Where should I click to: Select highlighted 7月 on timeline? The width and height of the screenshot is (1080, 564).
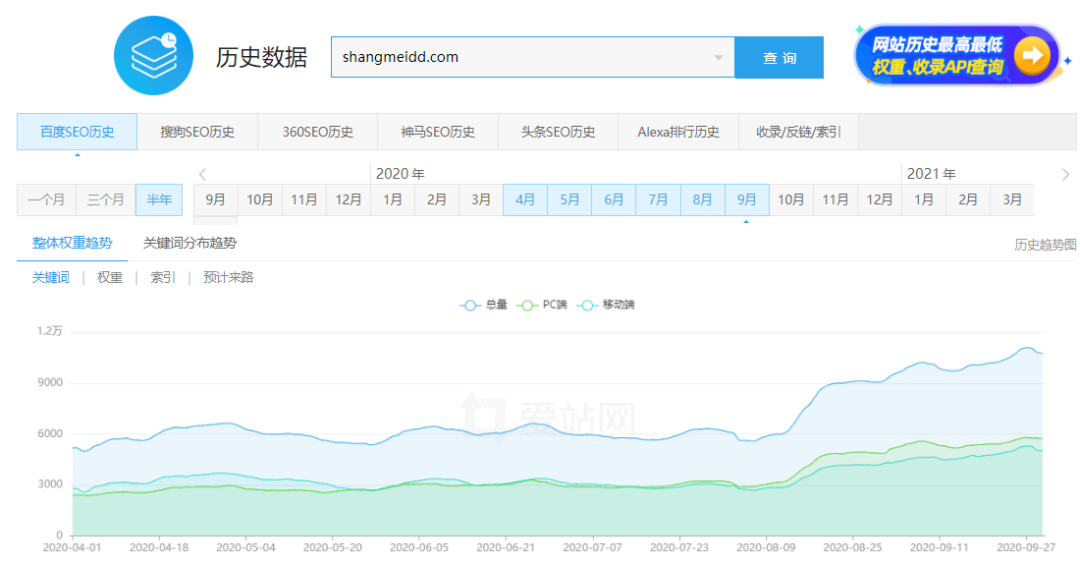[658, 200]
